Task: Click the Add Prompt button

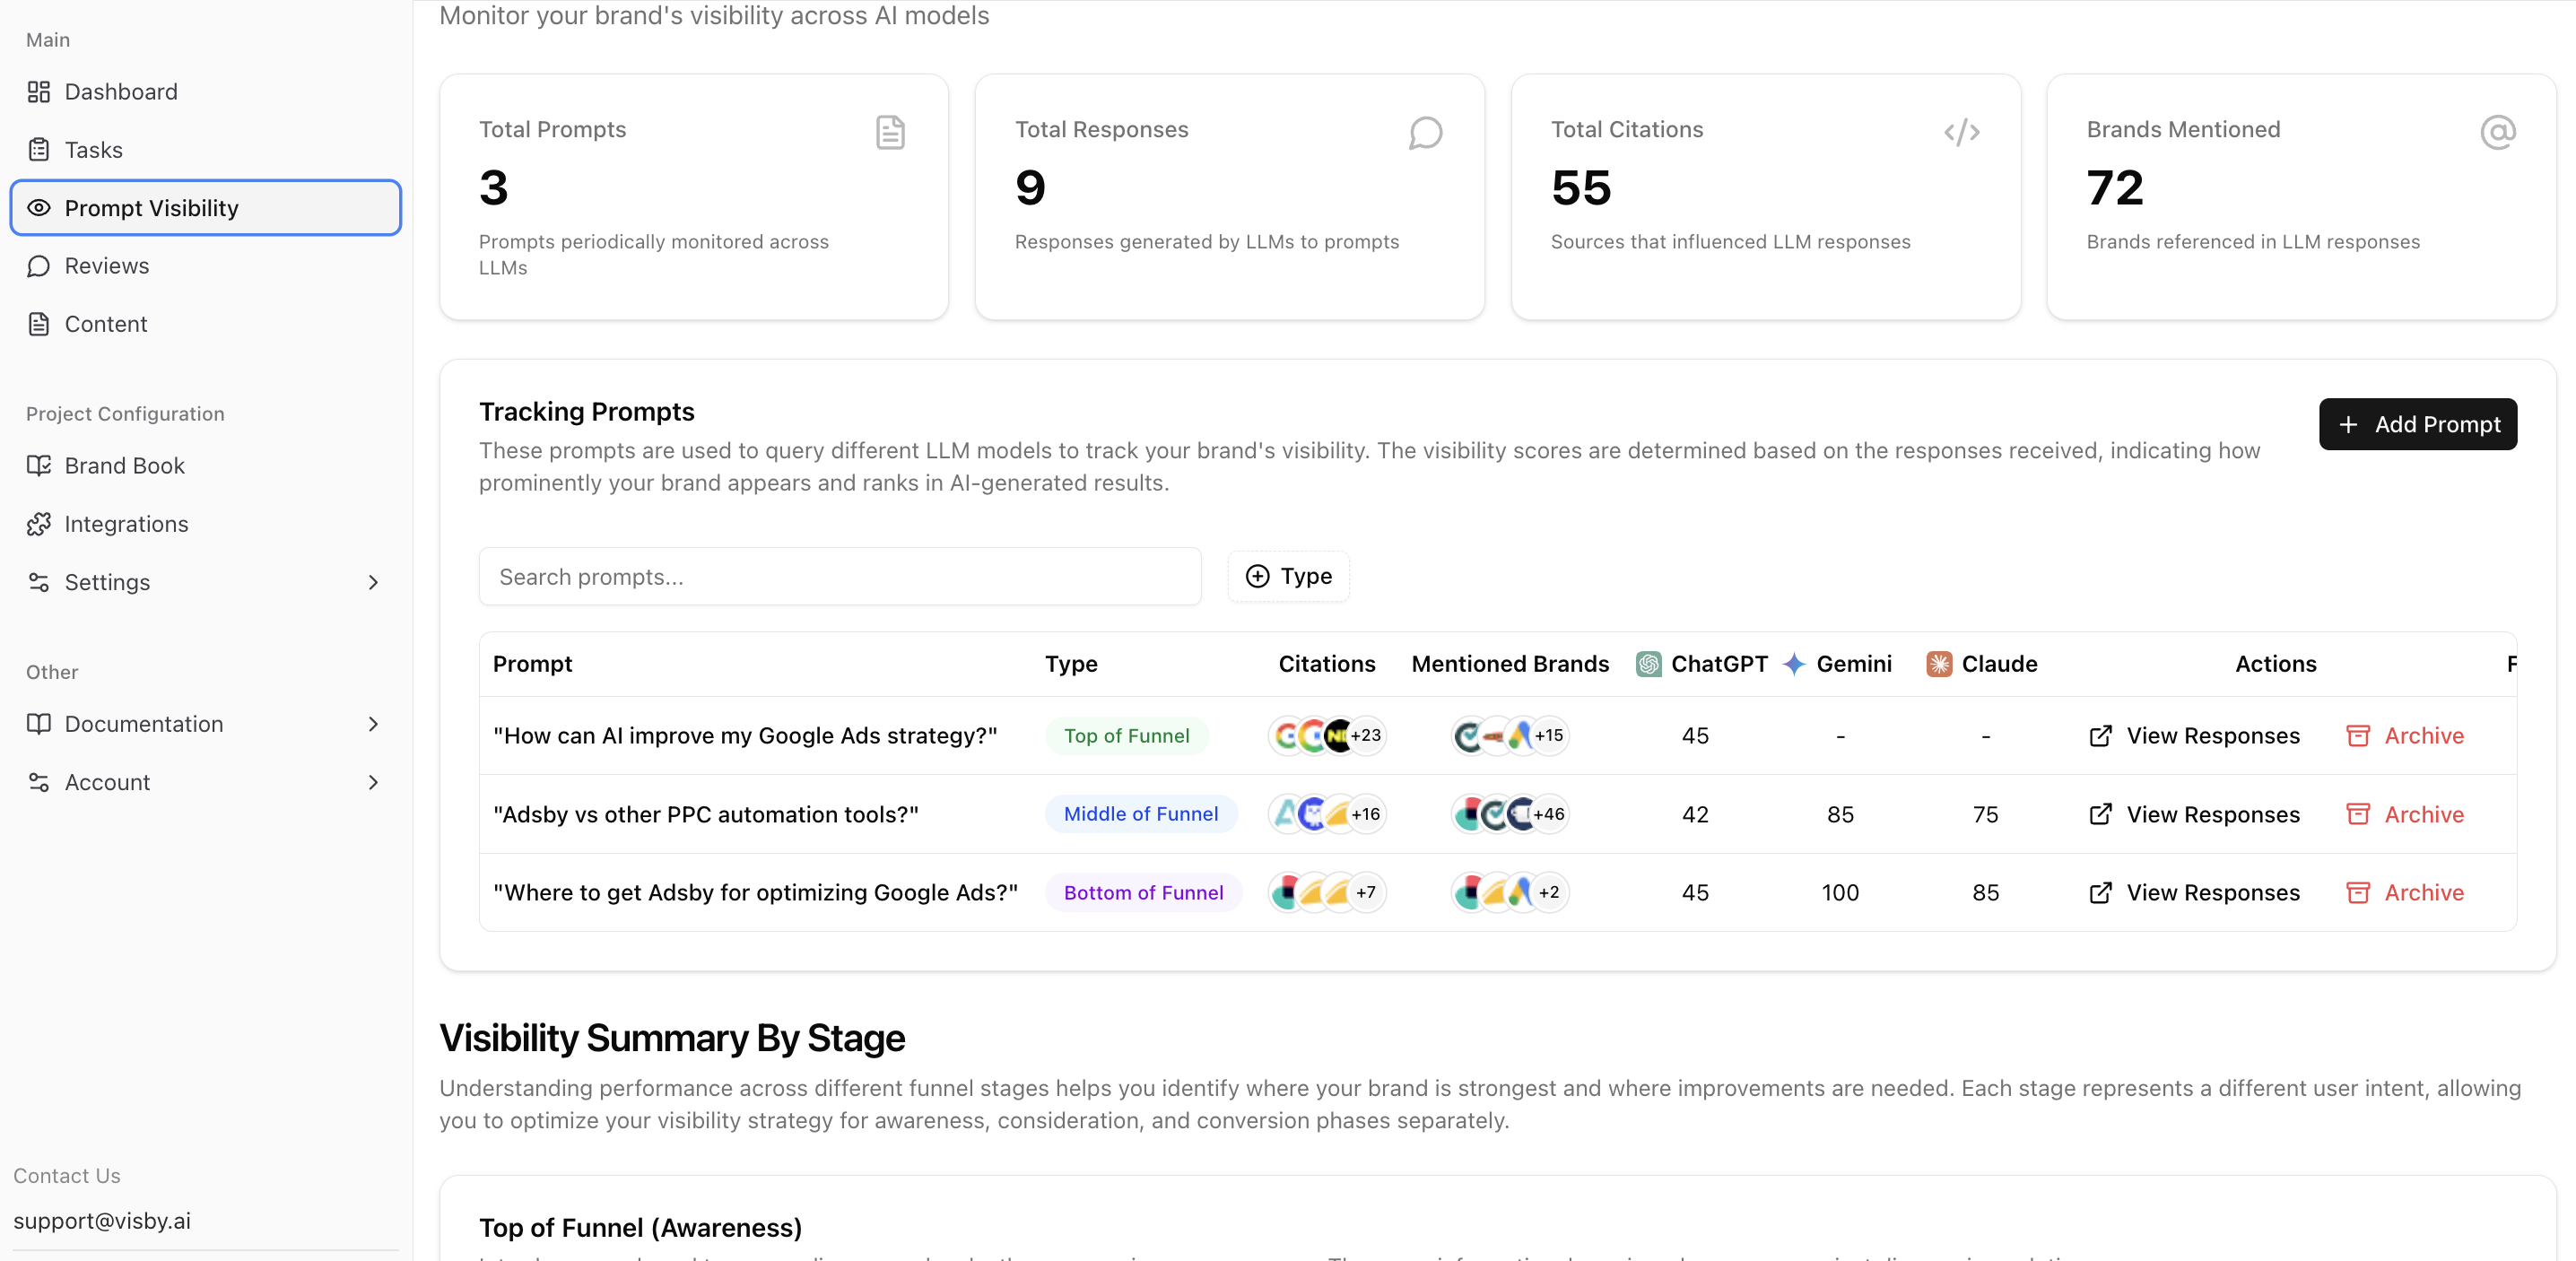Action: 2416,424
